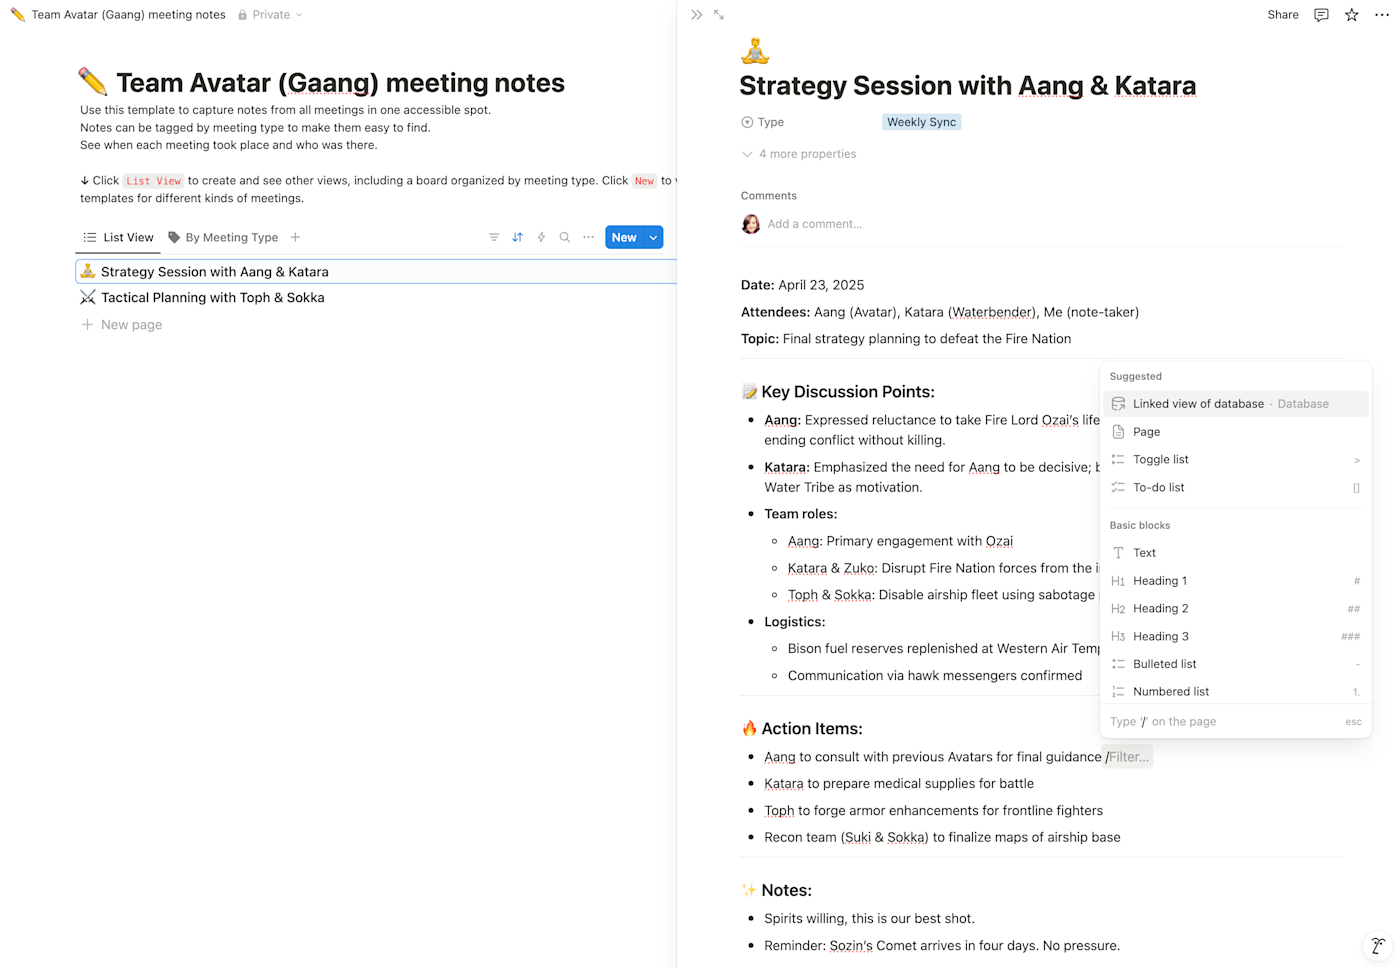Screen dimensions: 1400x968
Task: Click the filter icon in database toolbar
Action: [494, 237]
